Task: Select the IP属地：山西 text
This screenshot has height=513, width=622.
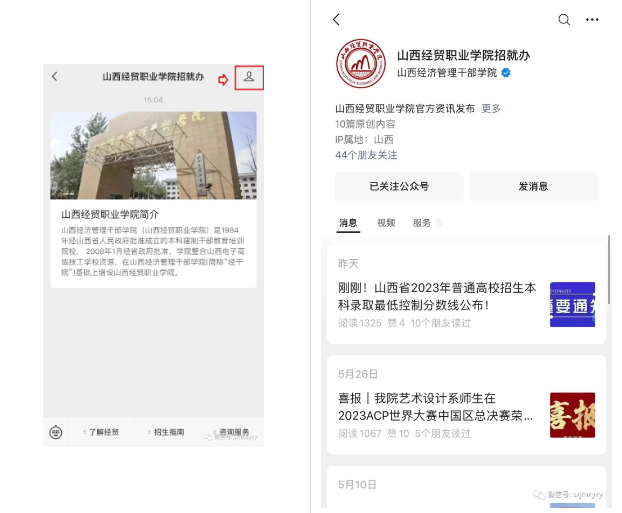Action: click(x=364, y=140)
